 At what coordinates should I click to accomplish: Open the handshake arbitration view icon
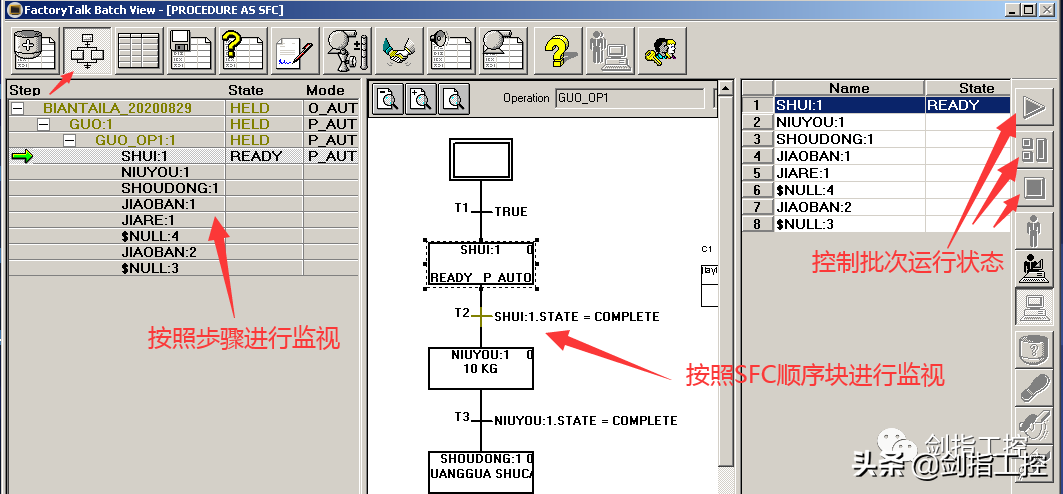click(x=400, y=48)
